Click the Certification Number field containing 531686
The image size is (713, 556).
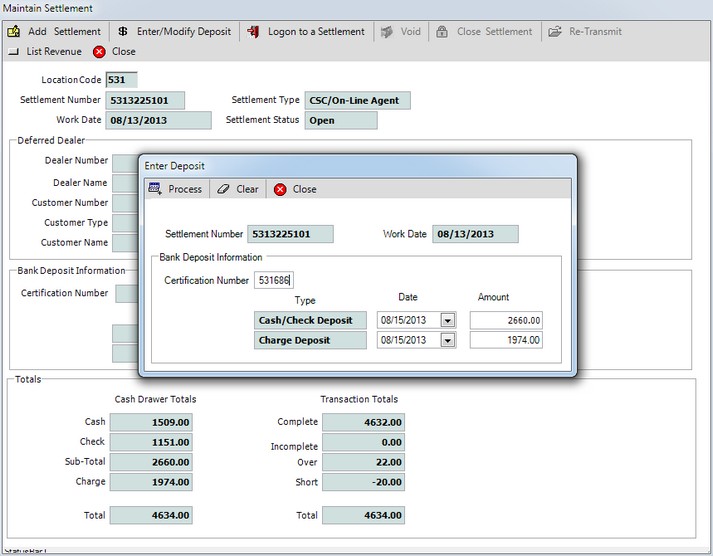click(274, 280)
